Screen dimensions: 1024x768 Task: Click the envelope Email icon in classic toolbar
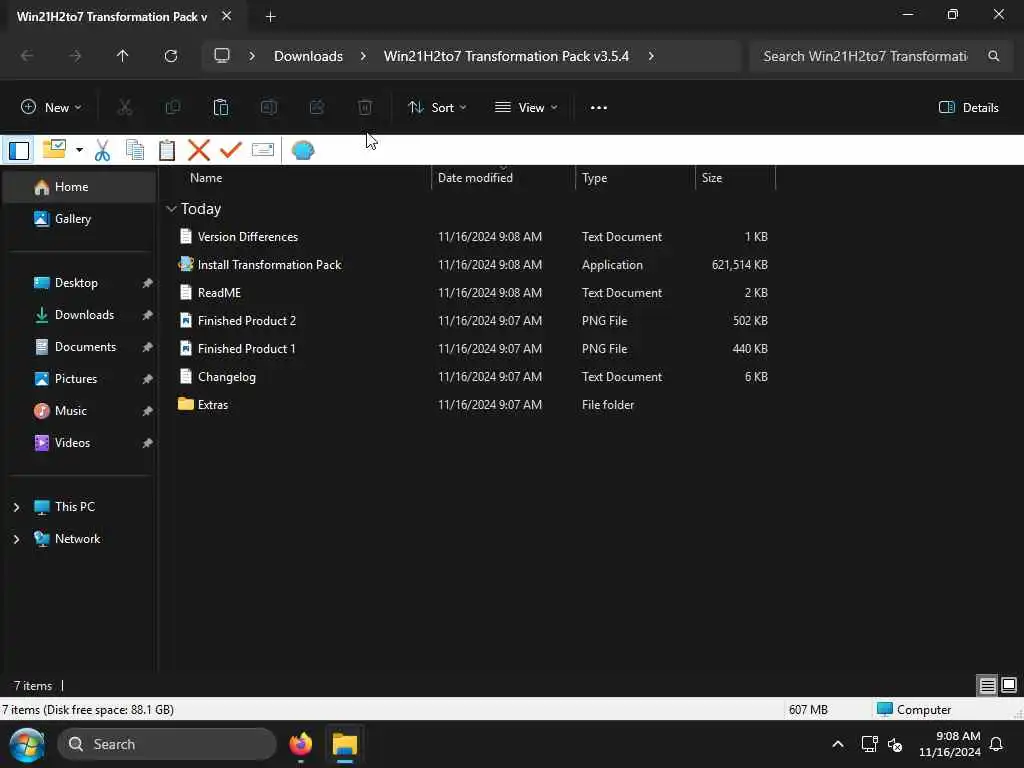click(263, 150)
